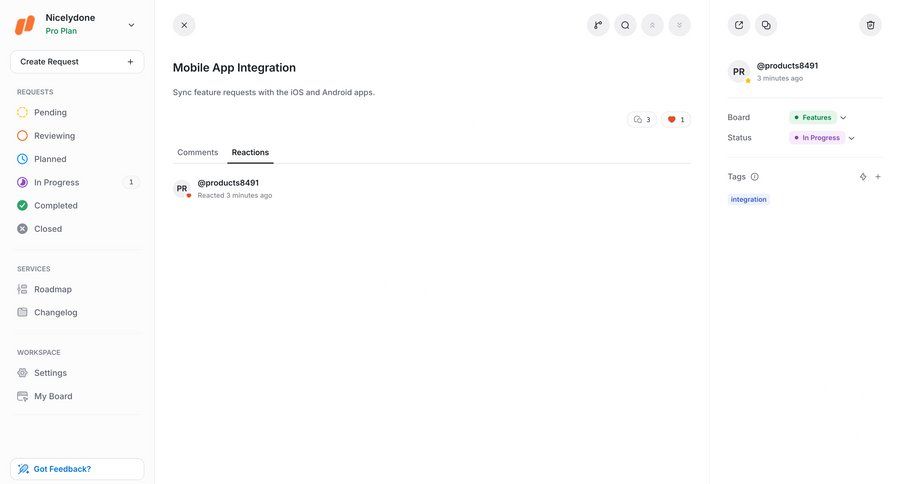Click the Create Request button
This screenshot has height=484, width=900.
pyautogui.click(x=77, y=62)
